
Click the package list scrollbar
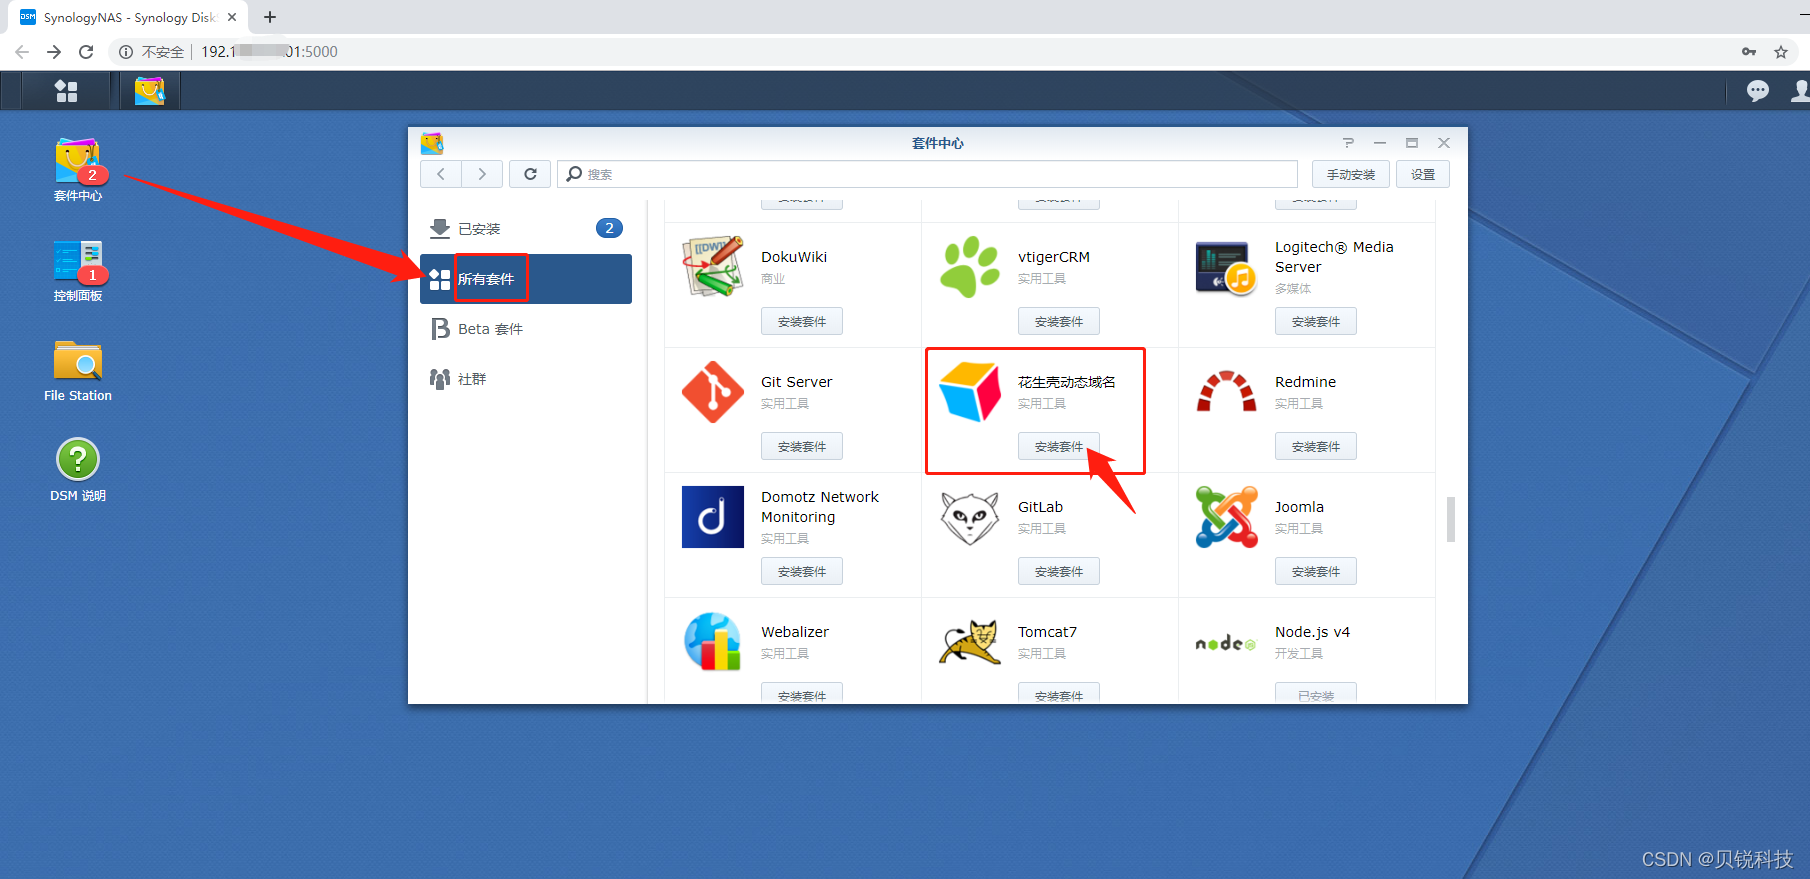(1450, 519)
